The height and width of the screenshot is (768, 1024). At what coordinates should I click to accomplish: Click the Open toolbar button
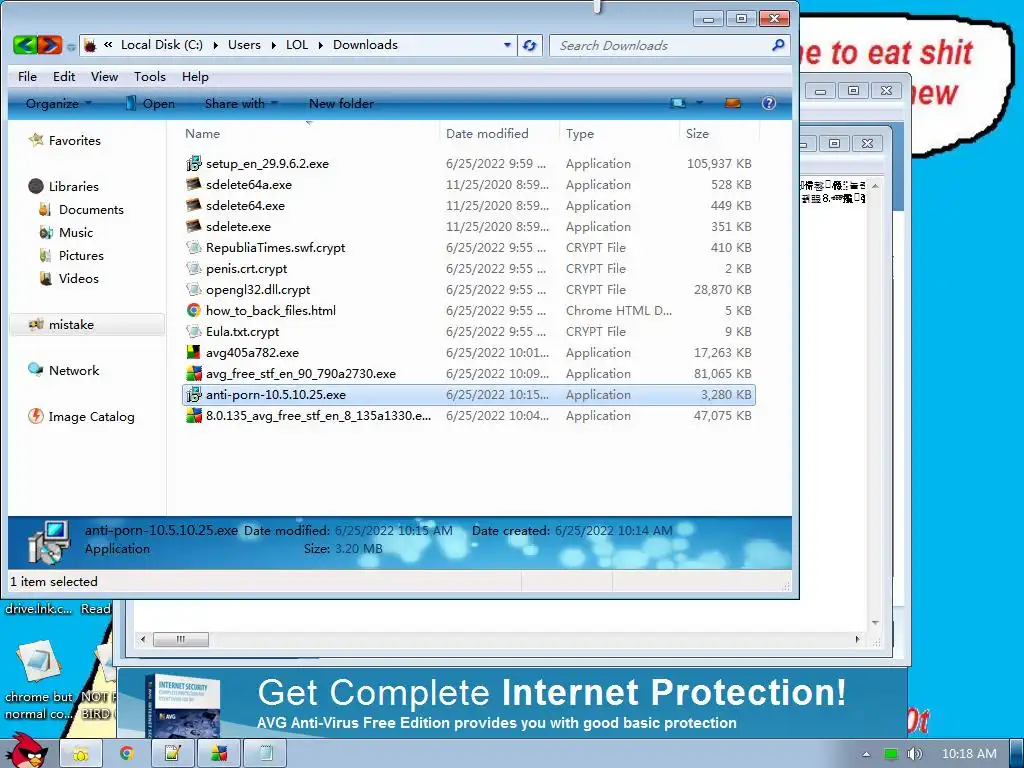[x=150, y=103]
